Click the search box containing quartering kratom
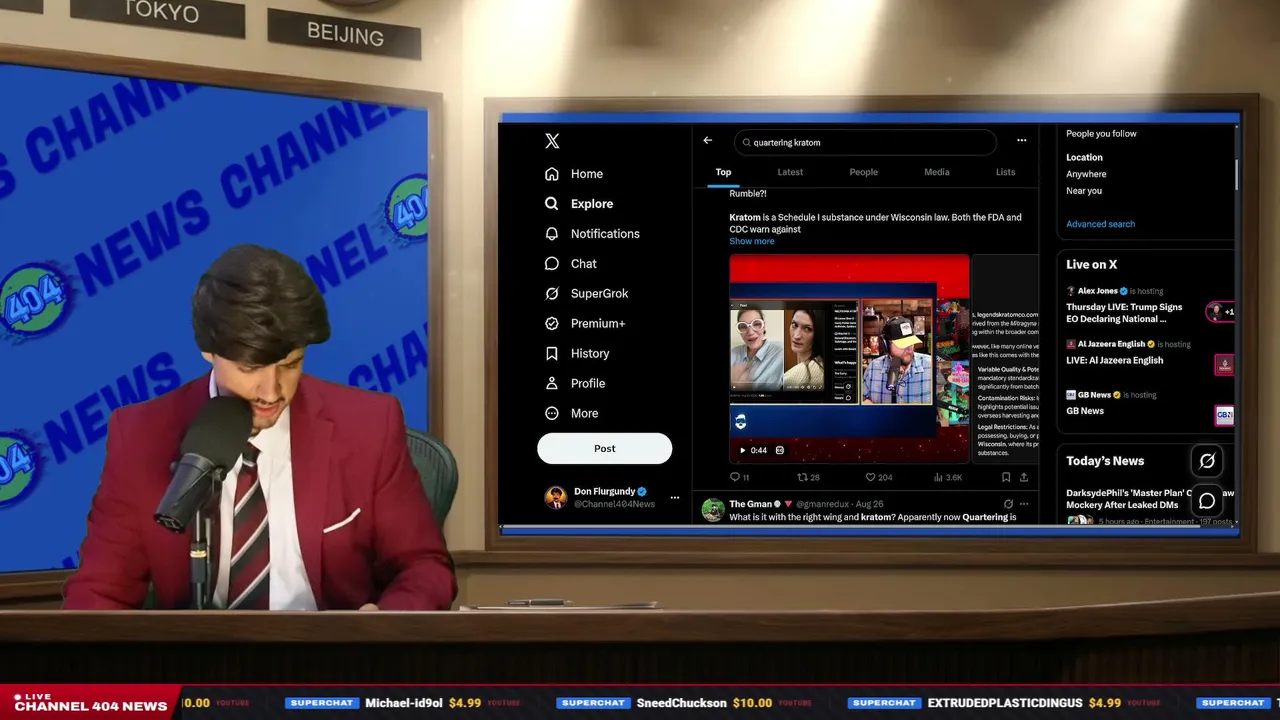The image size is (1280, 720). point(866,142)
